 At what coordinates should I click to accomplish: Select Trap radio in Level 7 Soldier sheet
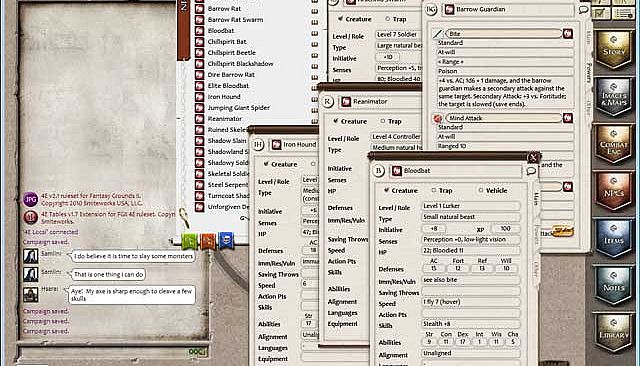[x=387, y=19]
